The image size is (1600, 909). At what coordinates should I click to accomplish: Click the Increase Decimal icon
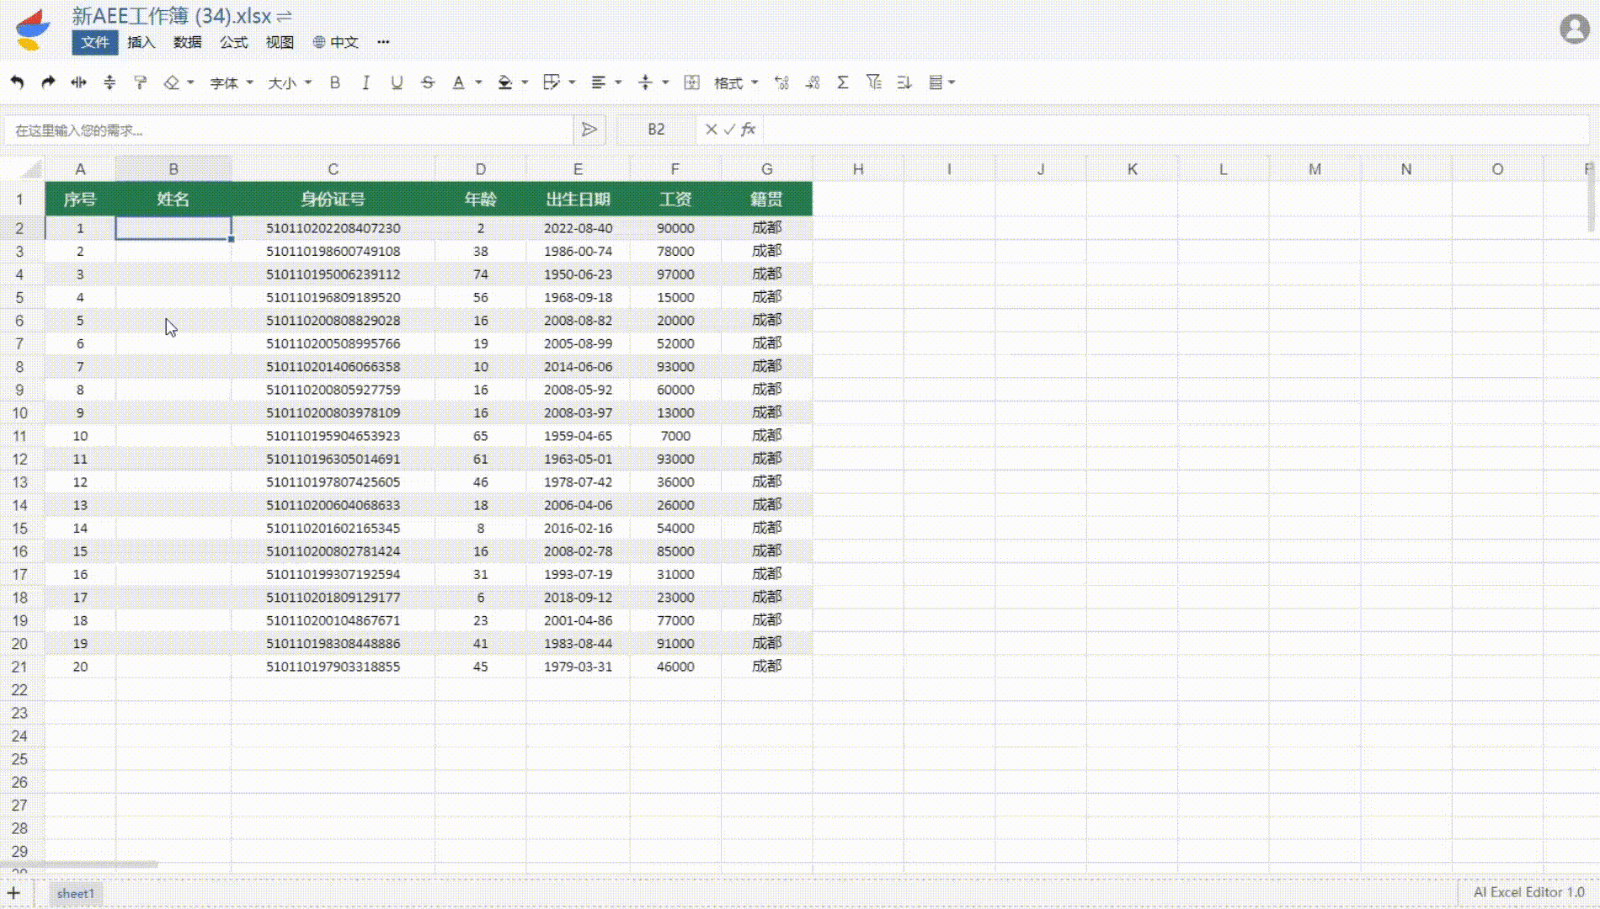(782, 82)
